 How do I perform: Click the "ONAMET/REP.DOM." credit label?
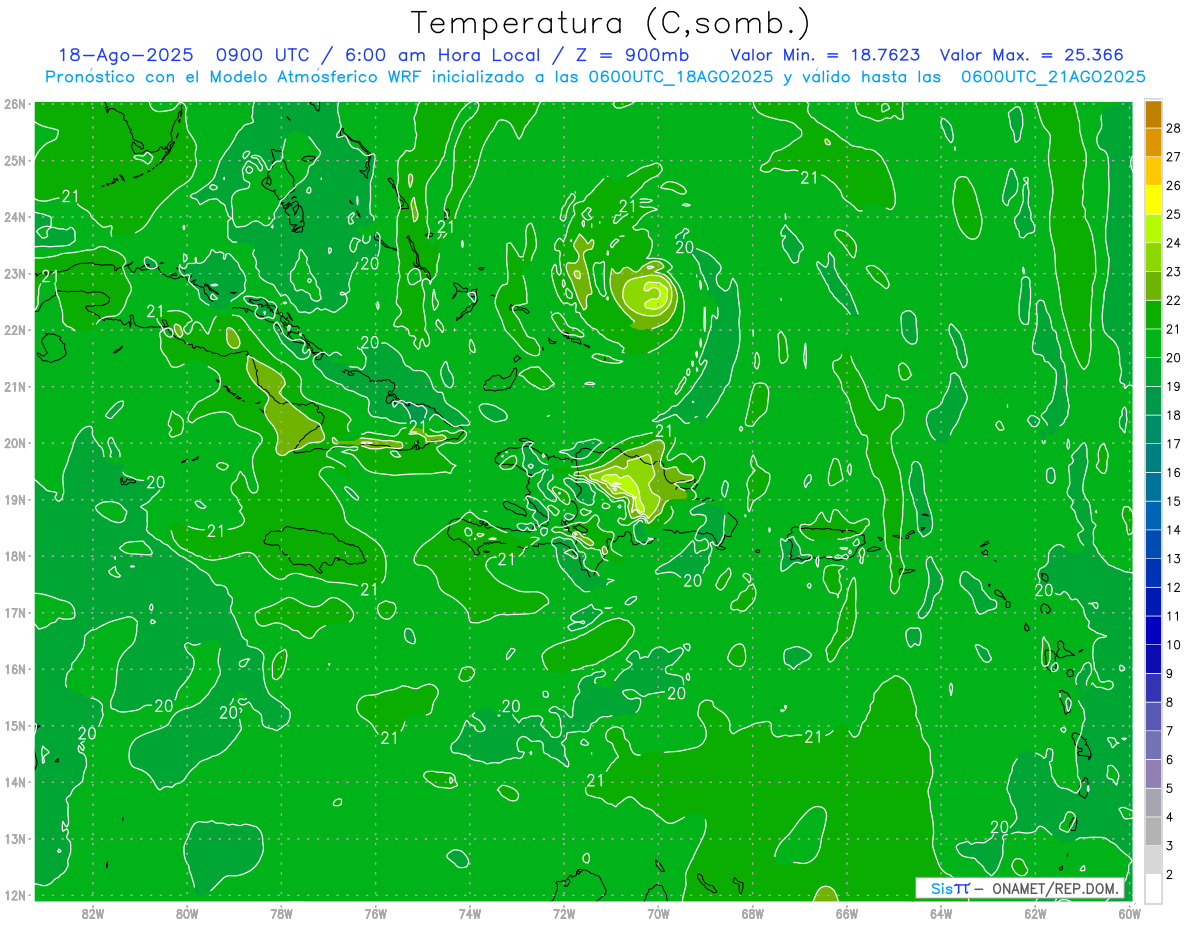(1055, 889)
